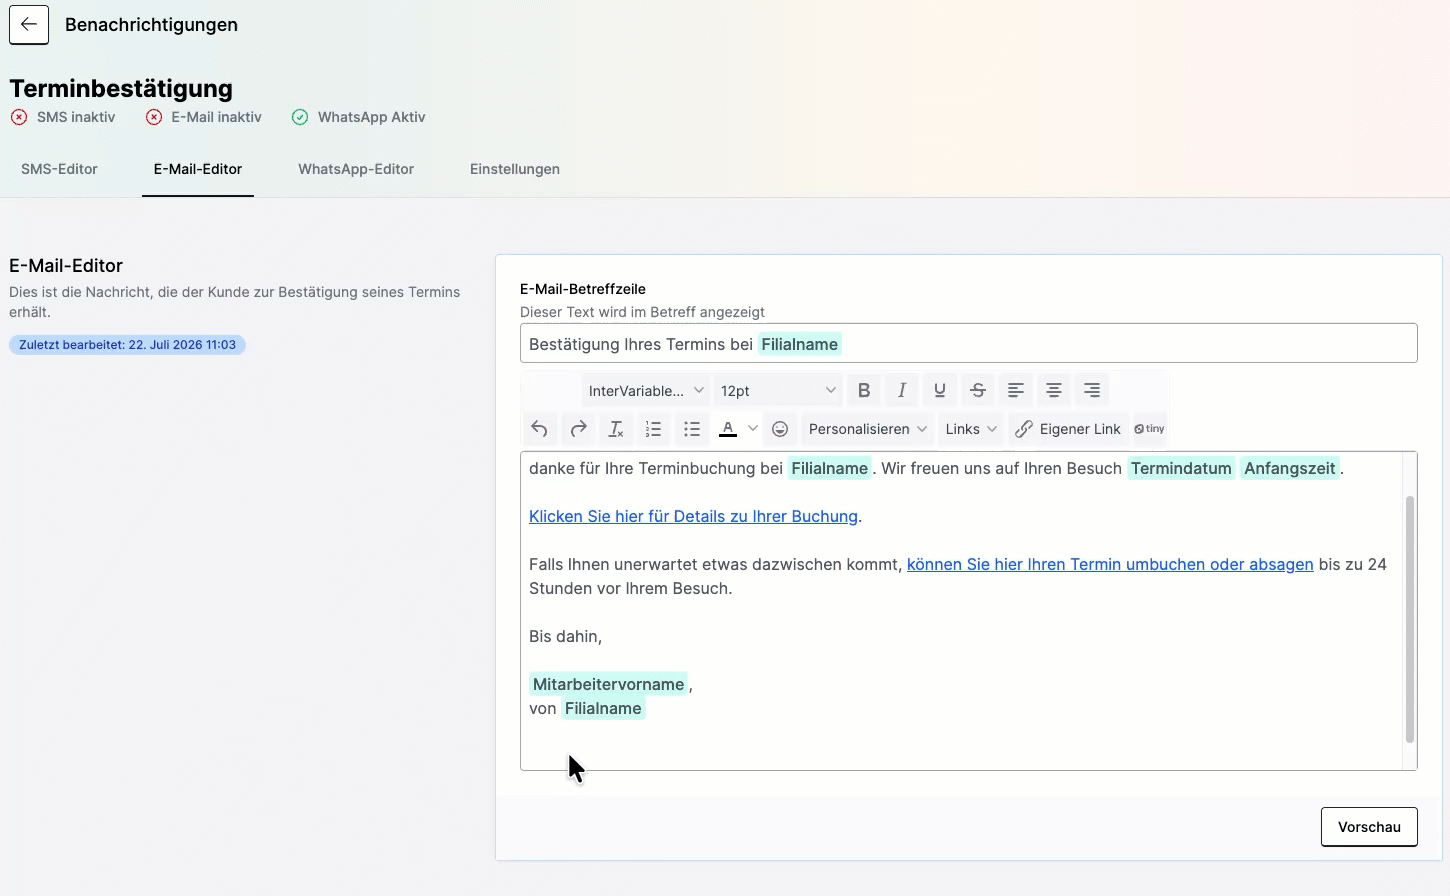Screen dimensions: 1450x896
Task: Click the text color swatch button
Action: (728, 429)
